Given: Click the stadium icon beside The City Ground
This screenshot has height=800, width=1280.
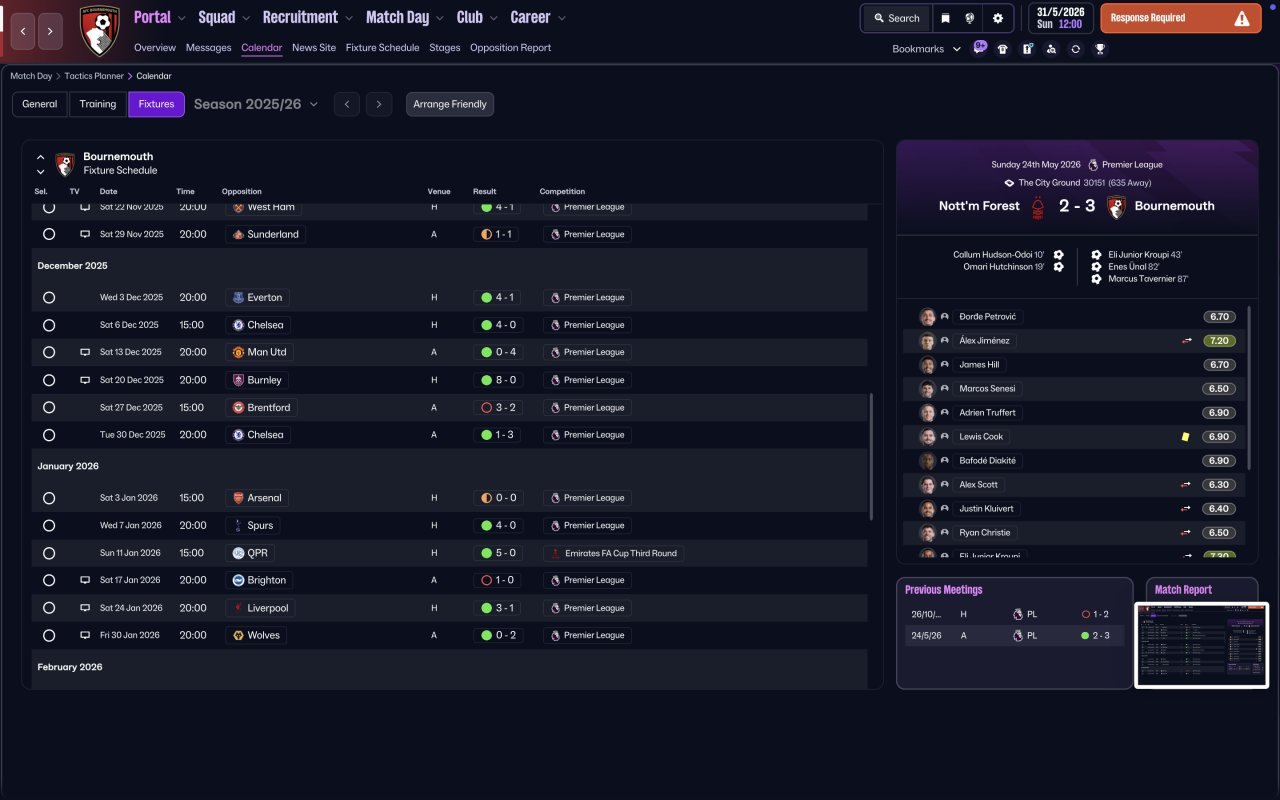Looking at the screenshot, I should (x=1010, y=183).
